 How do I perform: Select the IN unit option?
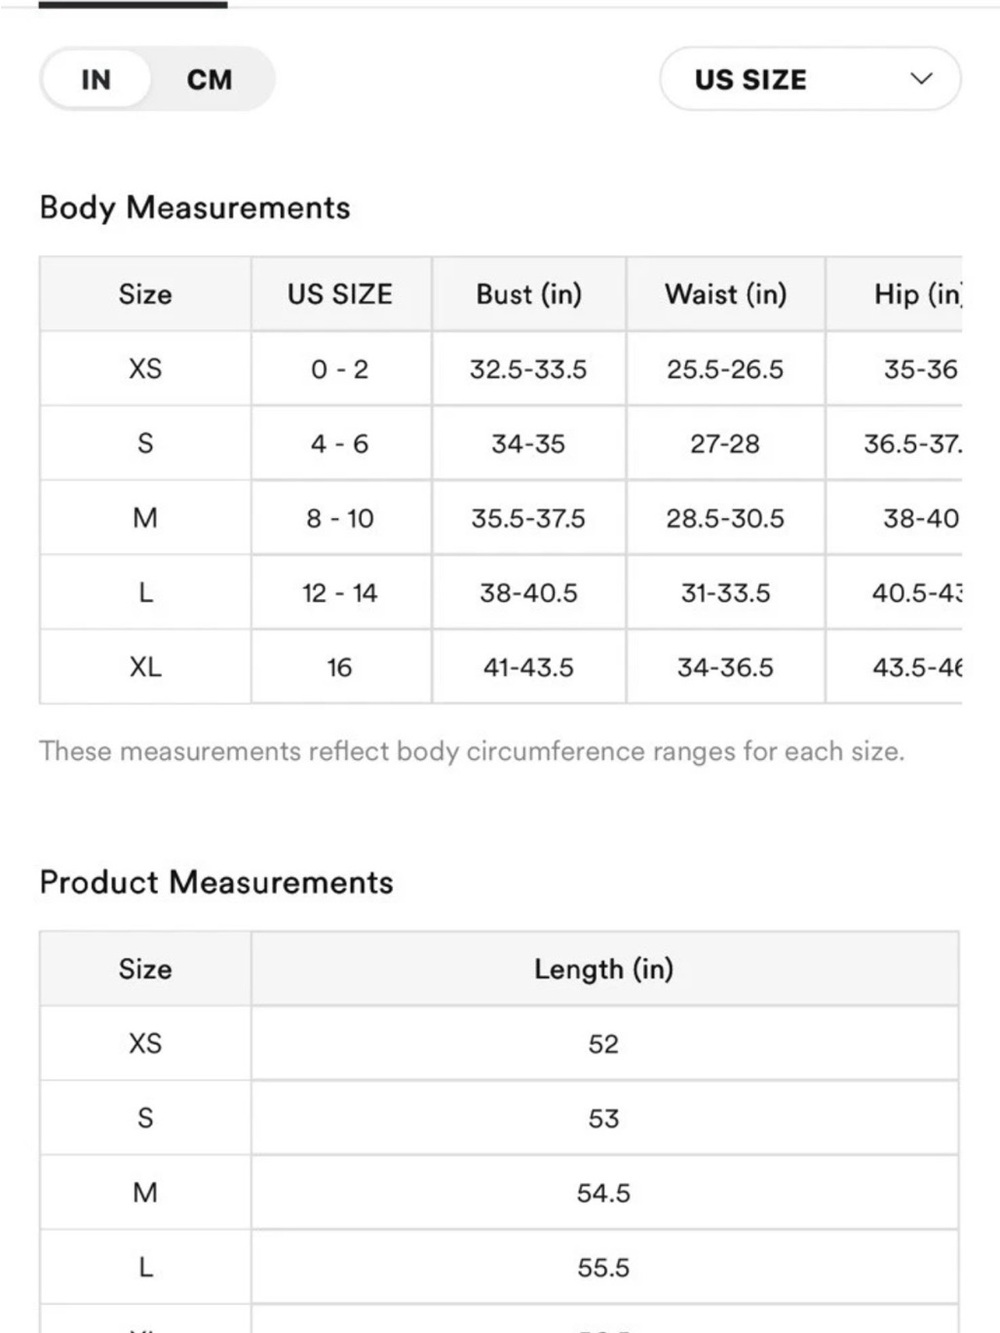coord(96,79)
